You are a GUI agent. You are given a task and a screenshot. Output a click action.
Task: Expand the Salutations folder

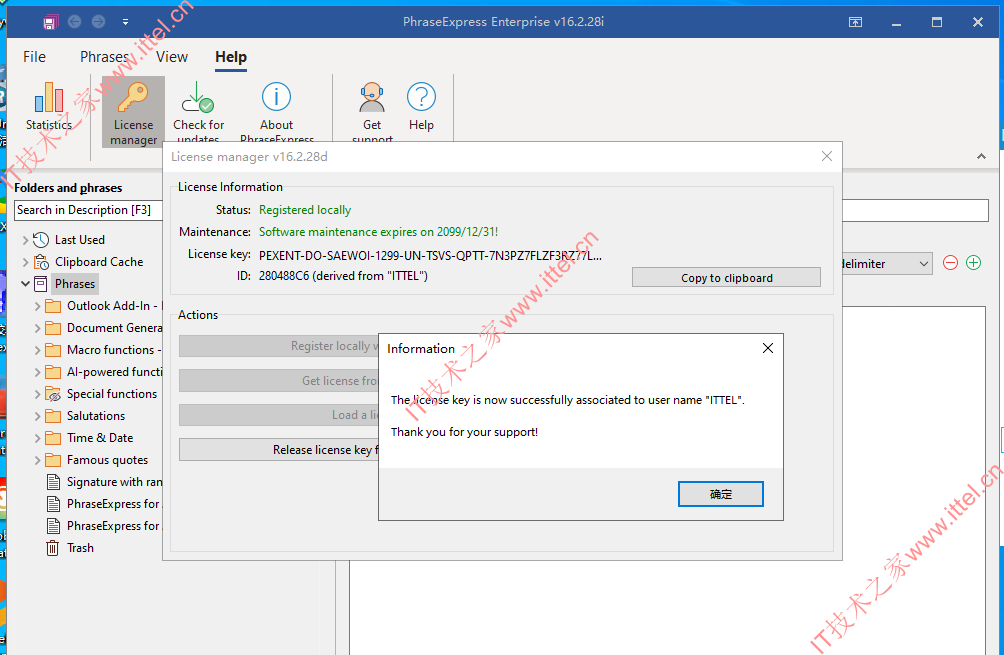[x=37, y=416]
